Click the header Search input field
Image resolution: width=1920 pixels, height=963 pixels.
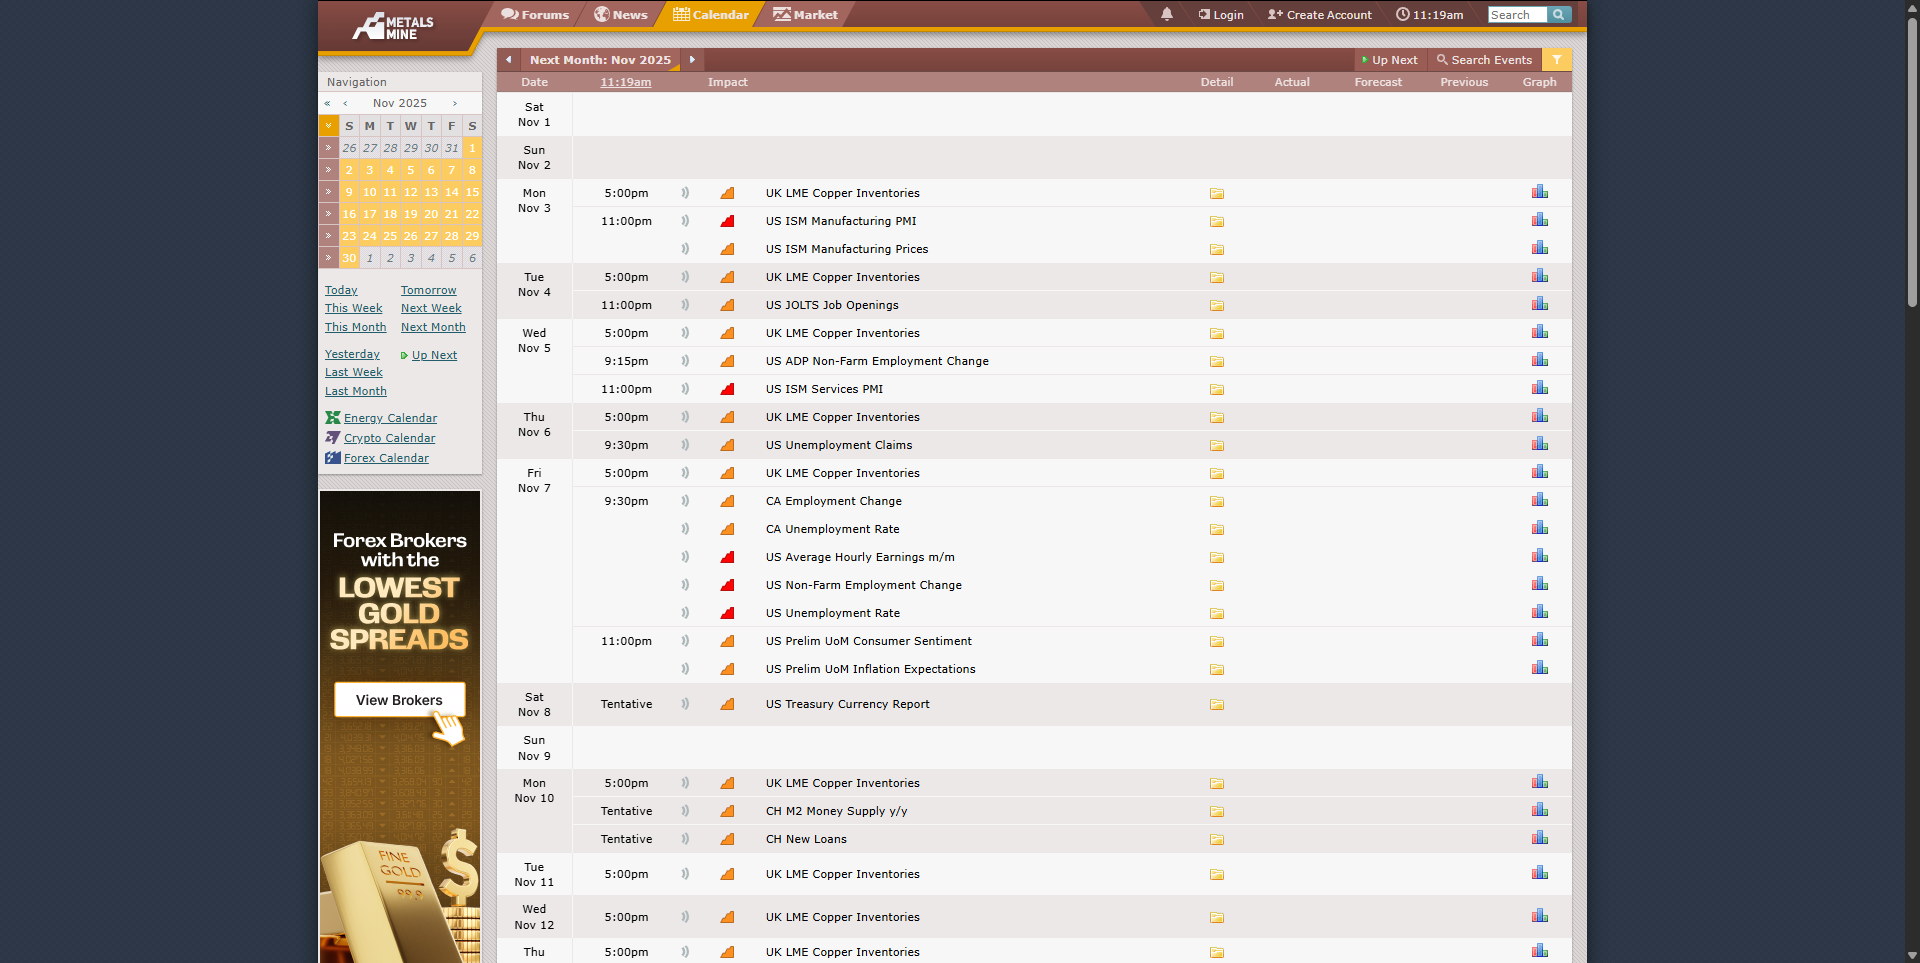coord(1516,15)
